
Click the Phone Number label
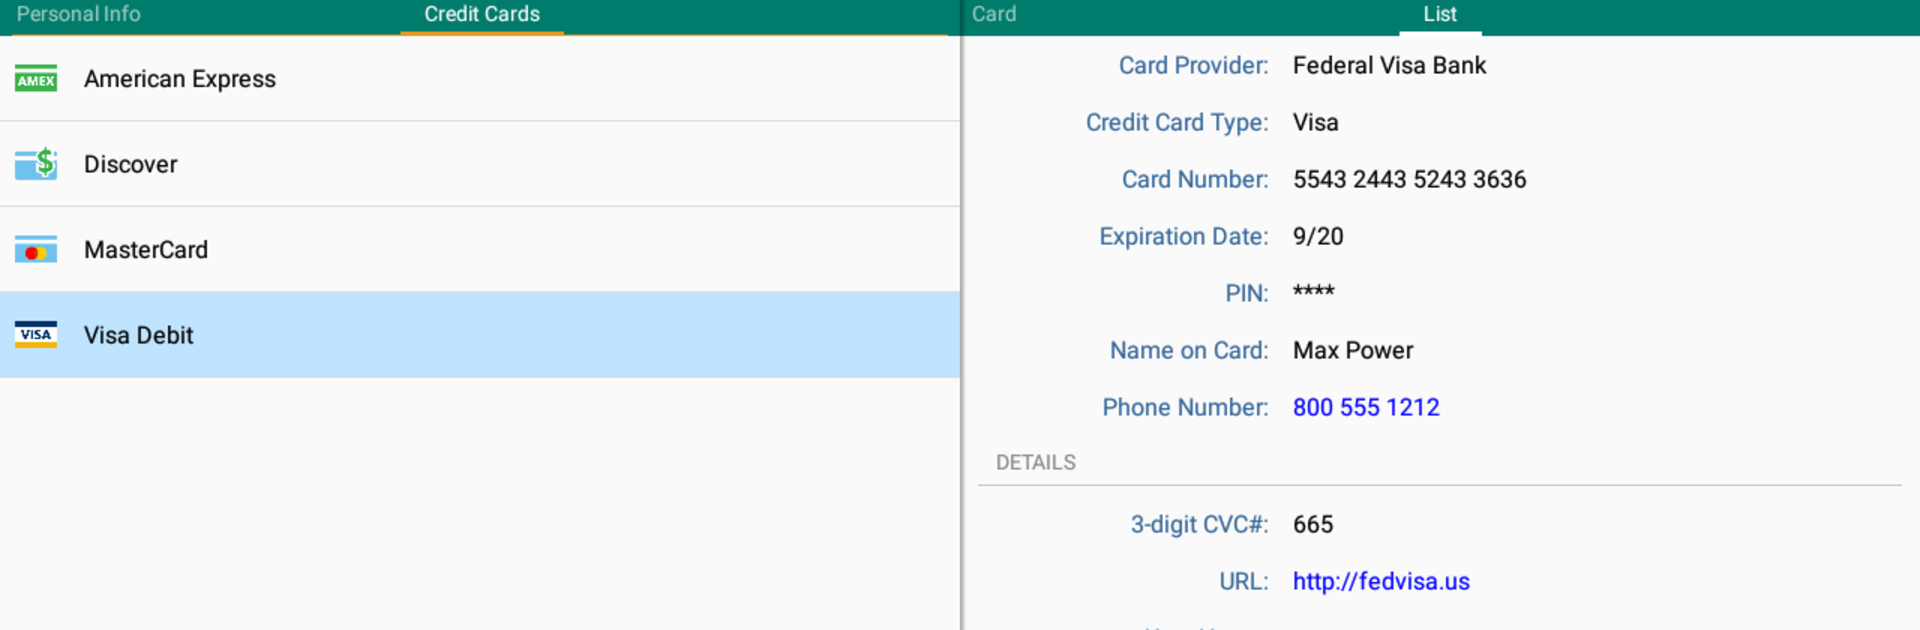1185,407
